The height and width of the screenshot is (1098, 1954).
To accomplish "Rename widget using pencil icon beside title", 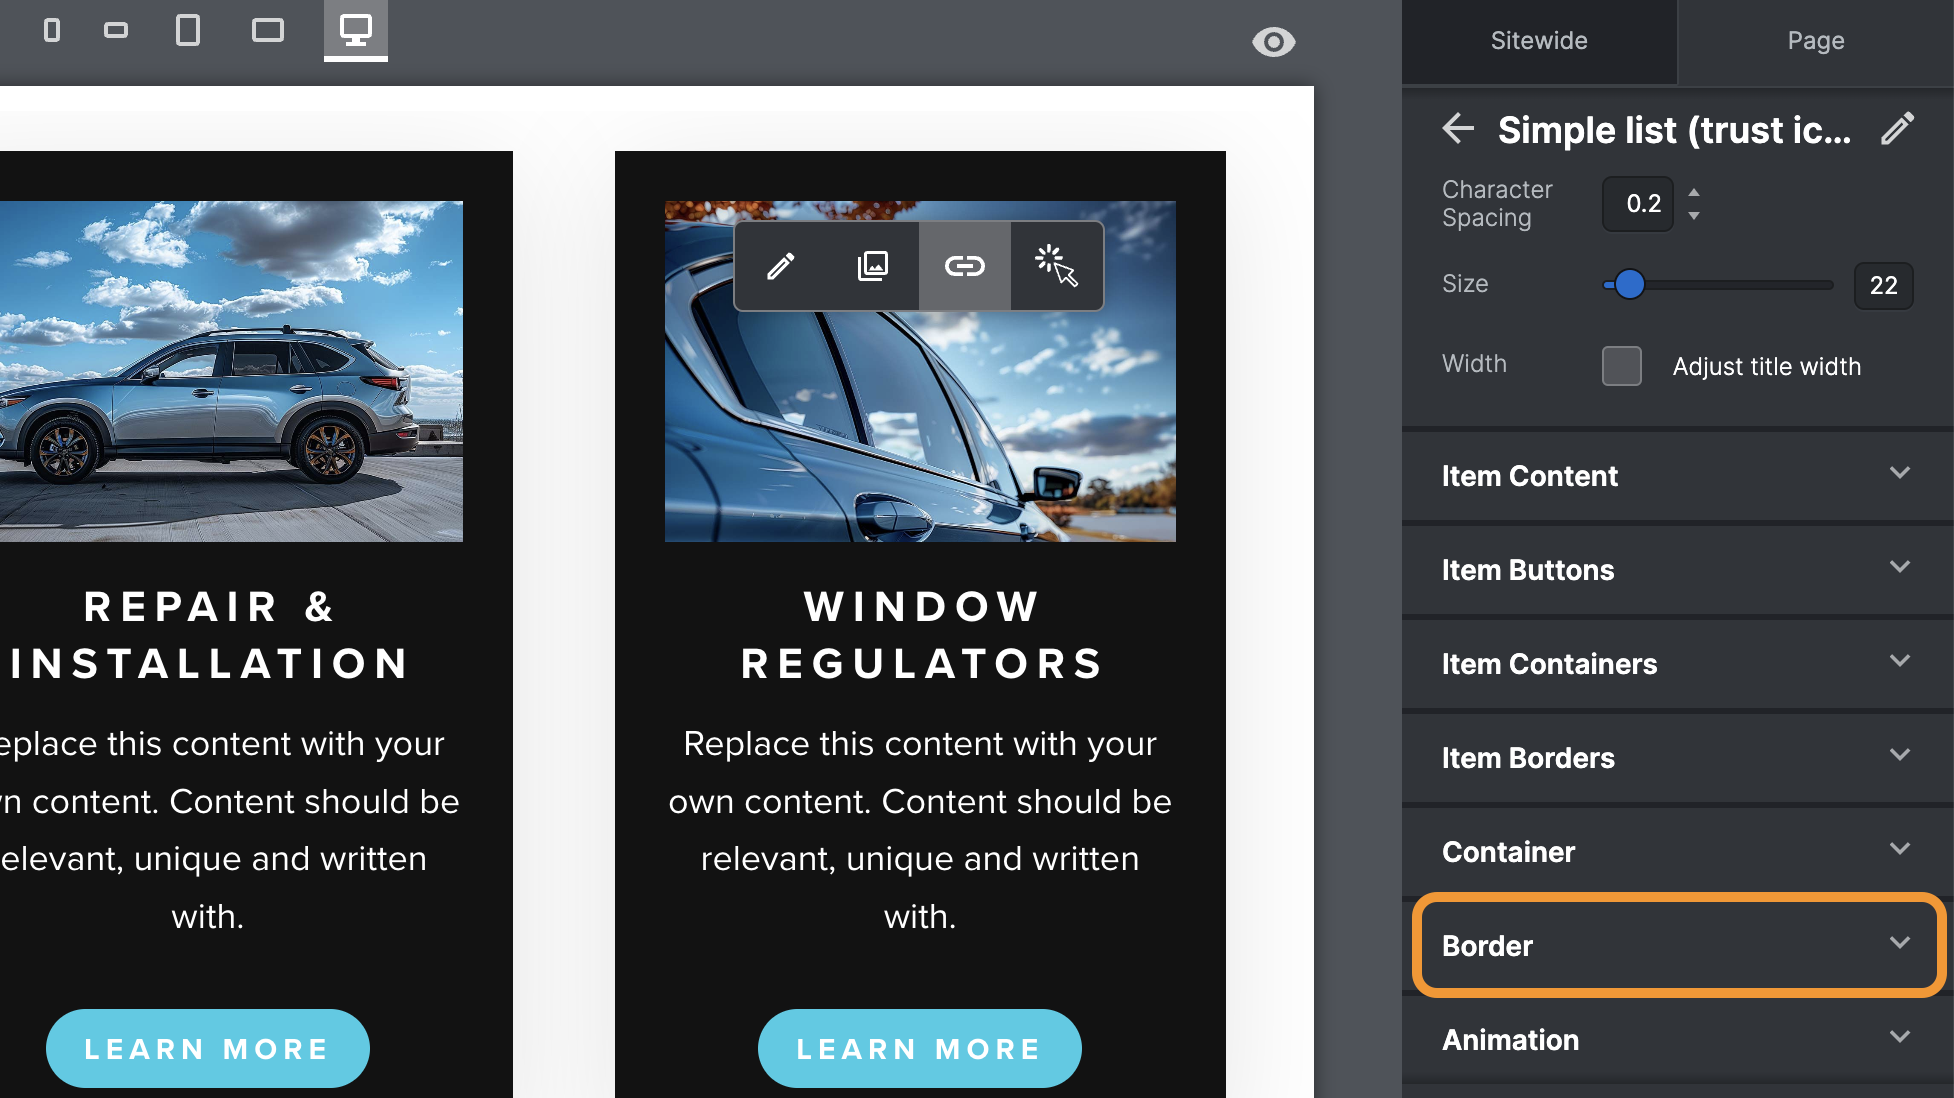I will coord(1897,129).
